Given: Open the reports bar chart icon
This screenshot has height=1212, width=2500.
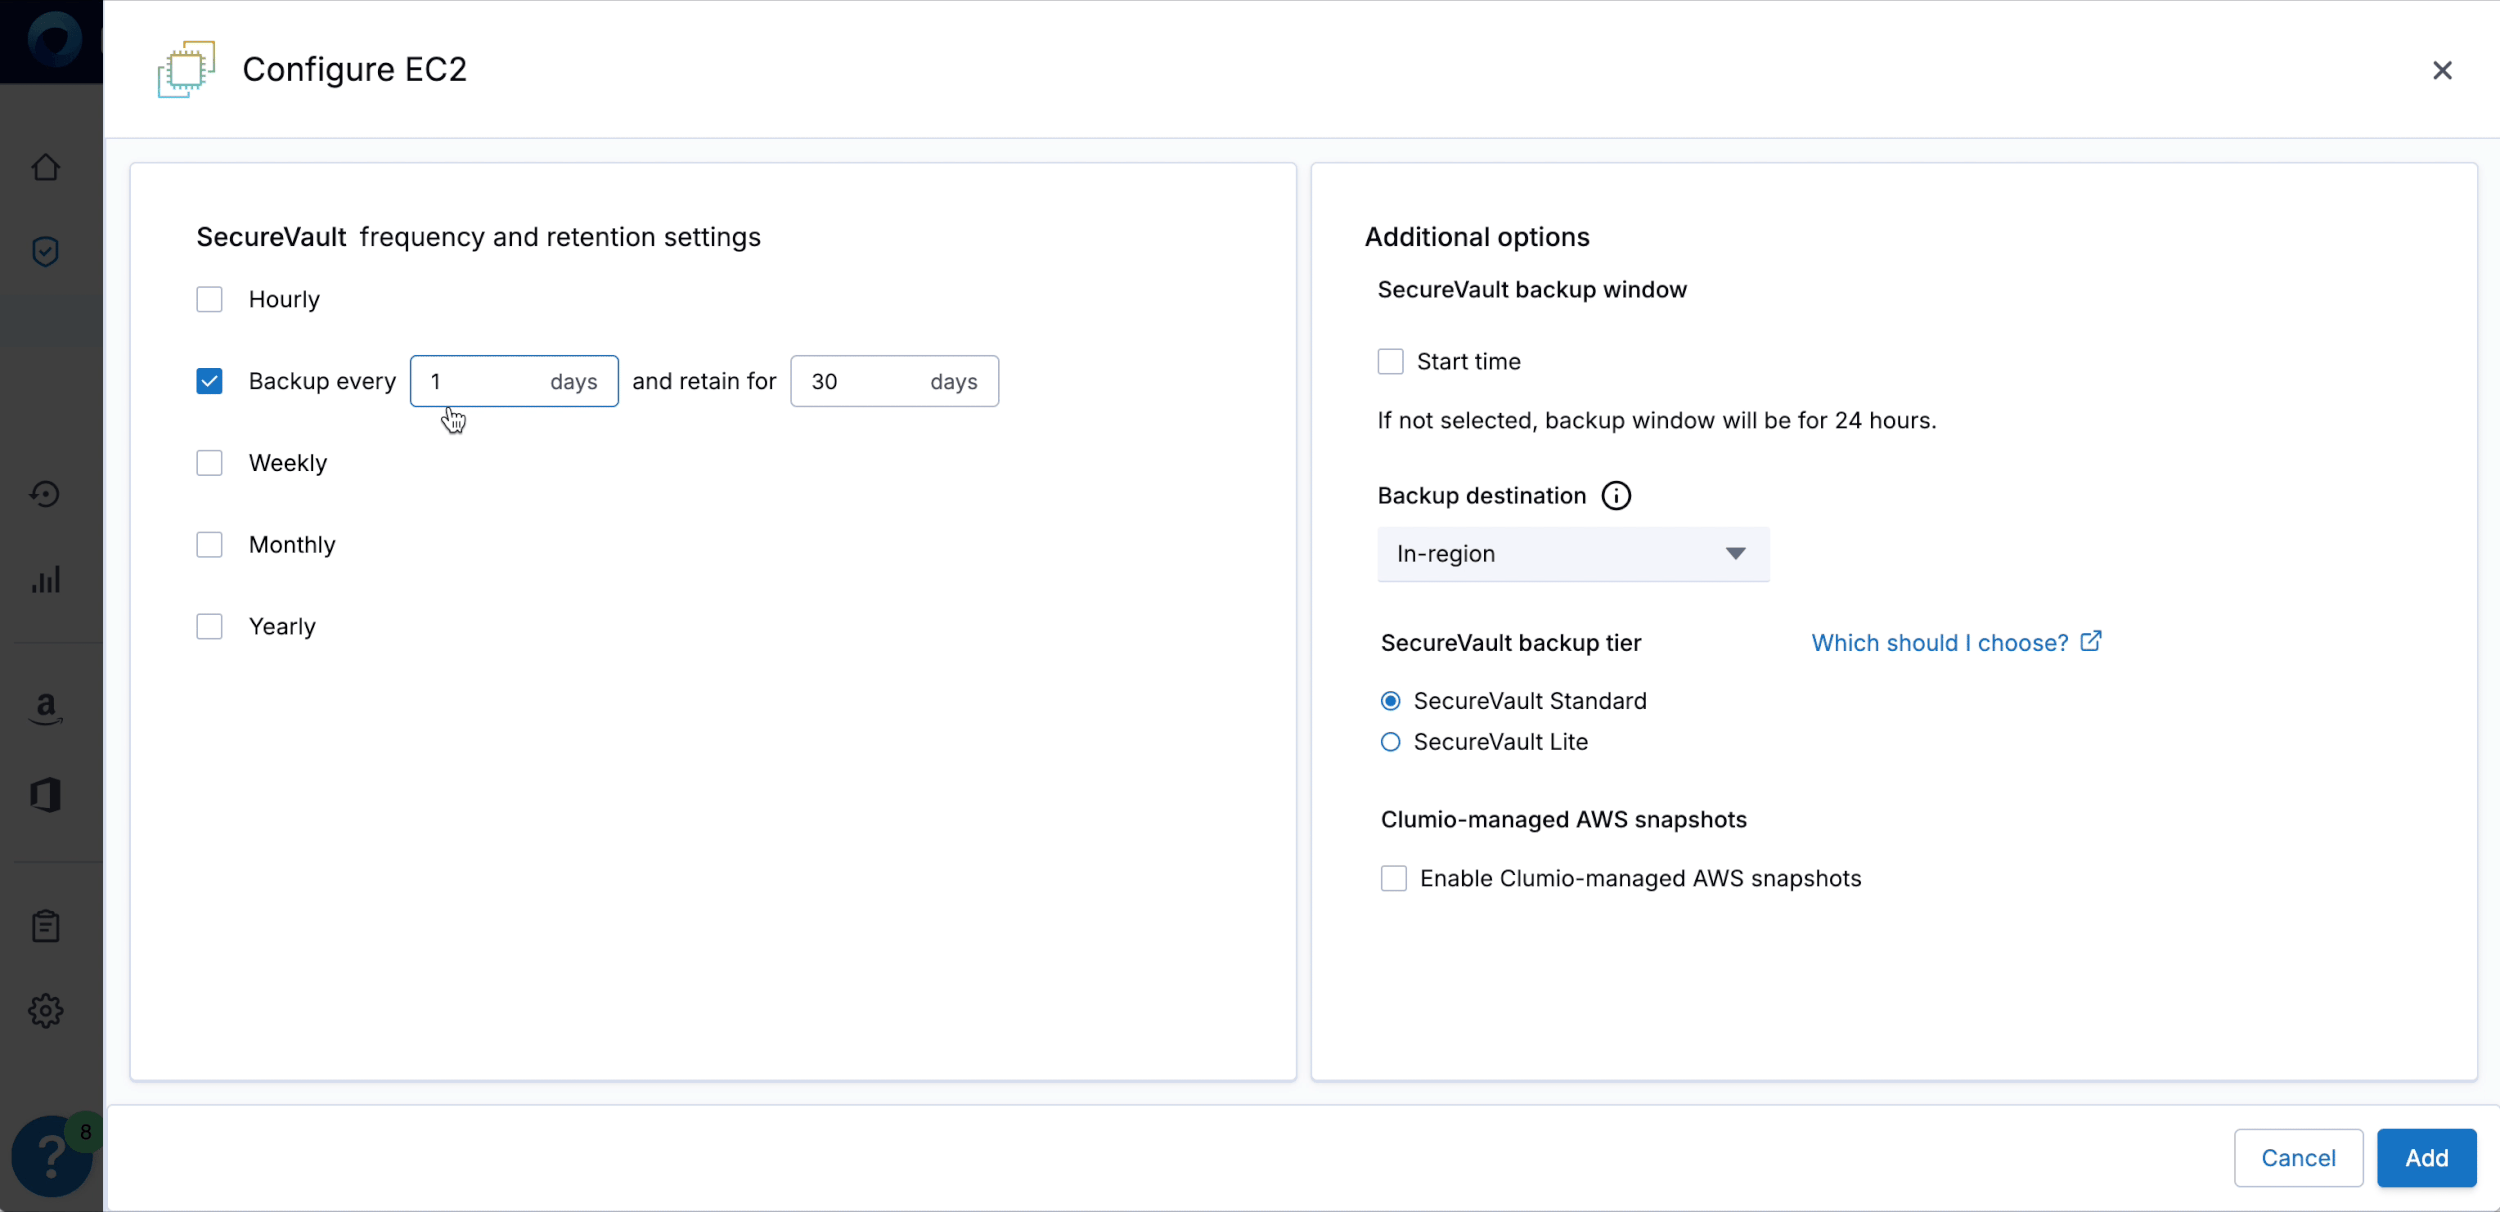Looking at the screenshot, I should 46,580.
